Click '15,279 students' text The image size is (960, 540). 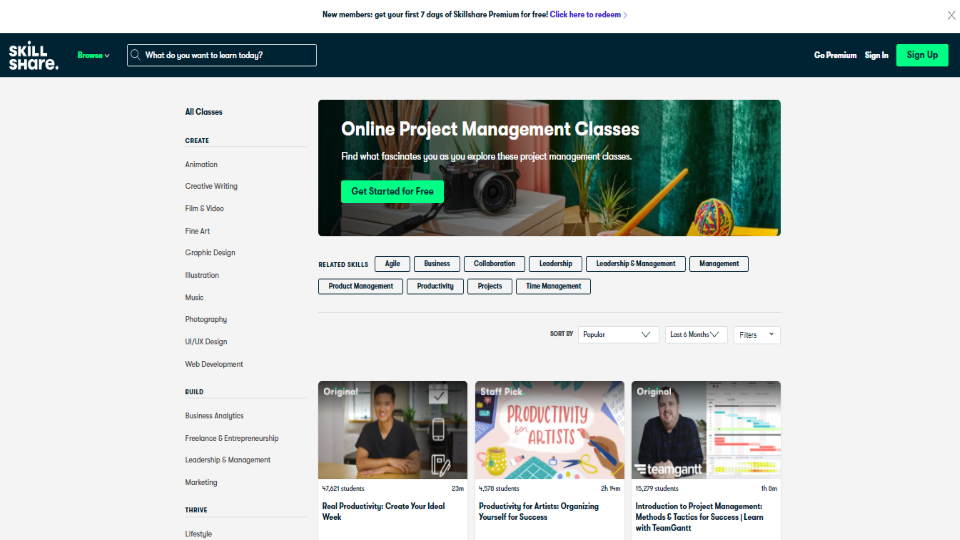point(657,489)
